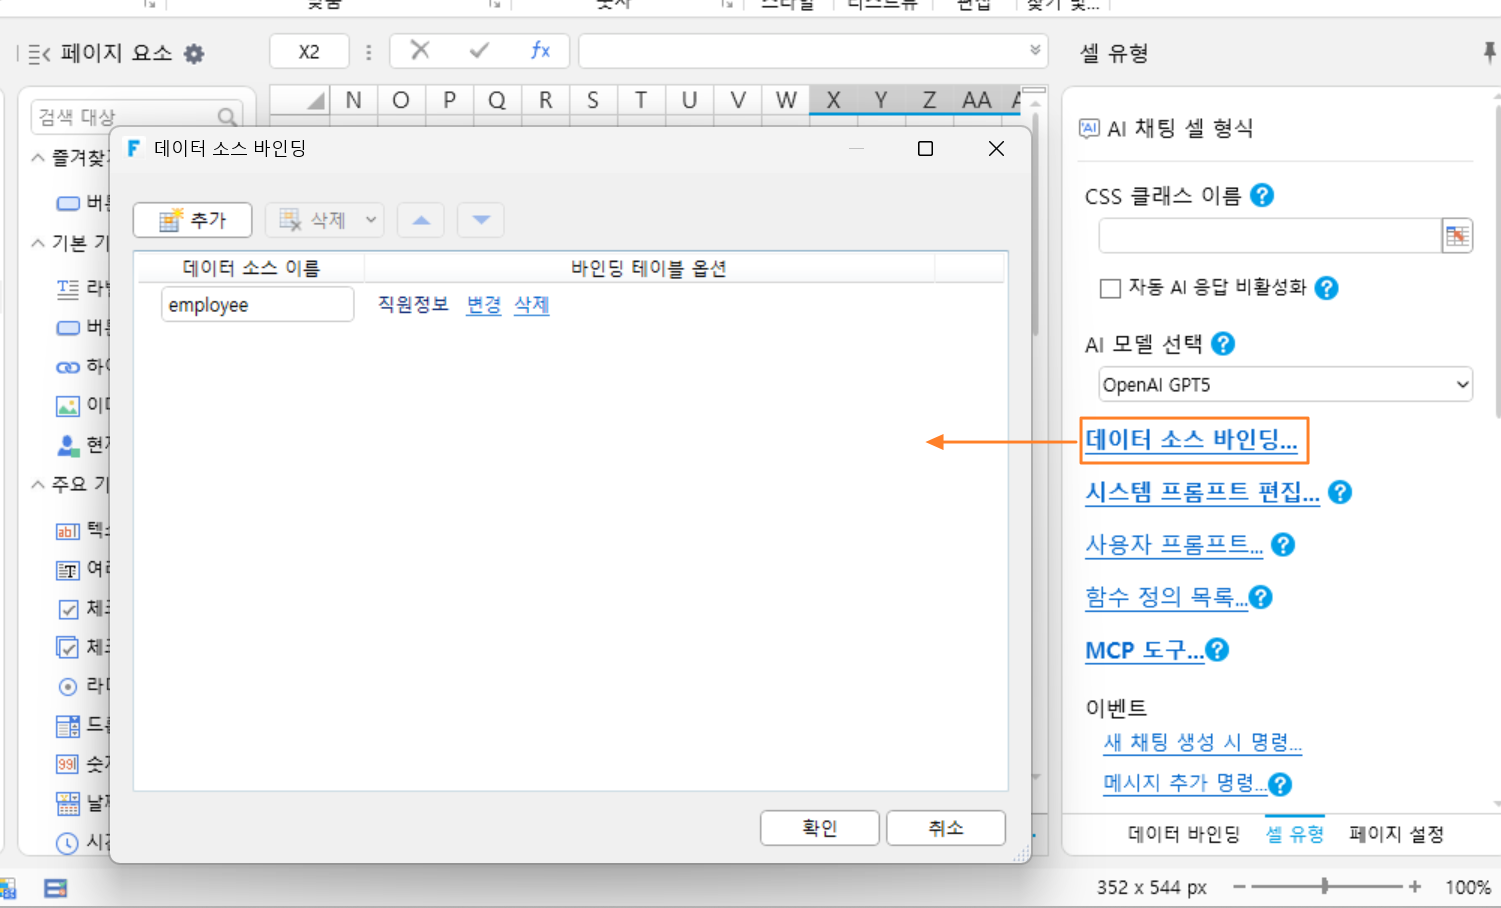1501x908 pixels.
Task: Switch to the 데이터 바인딩 tab
Action: click(x=1184, y=834)
